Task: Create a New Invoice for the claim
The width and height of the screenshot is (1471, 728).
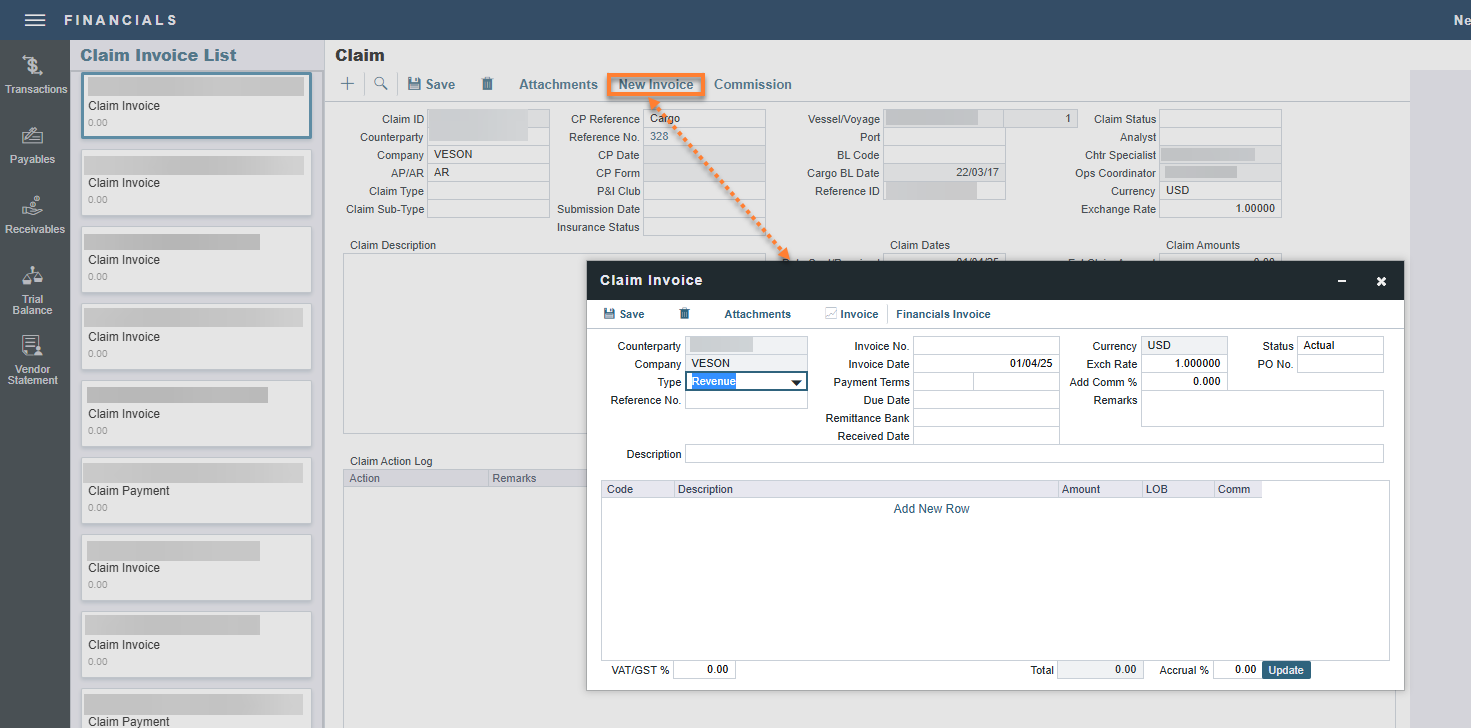Action: (x=656, y=85)
